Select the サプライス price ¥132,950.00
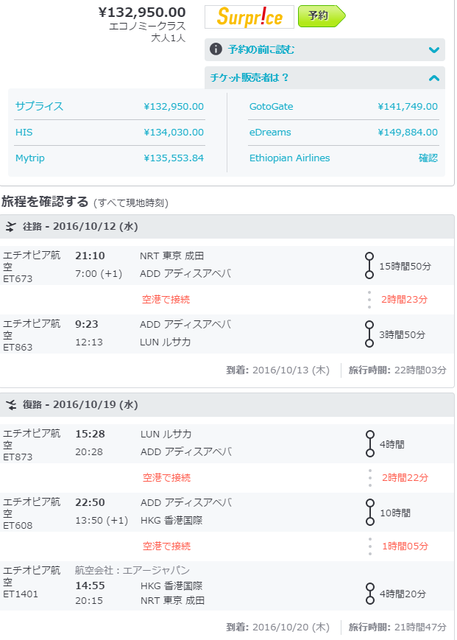Image resolution: width=457 pixels, height=640 pixels. [173, 107]
